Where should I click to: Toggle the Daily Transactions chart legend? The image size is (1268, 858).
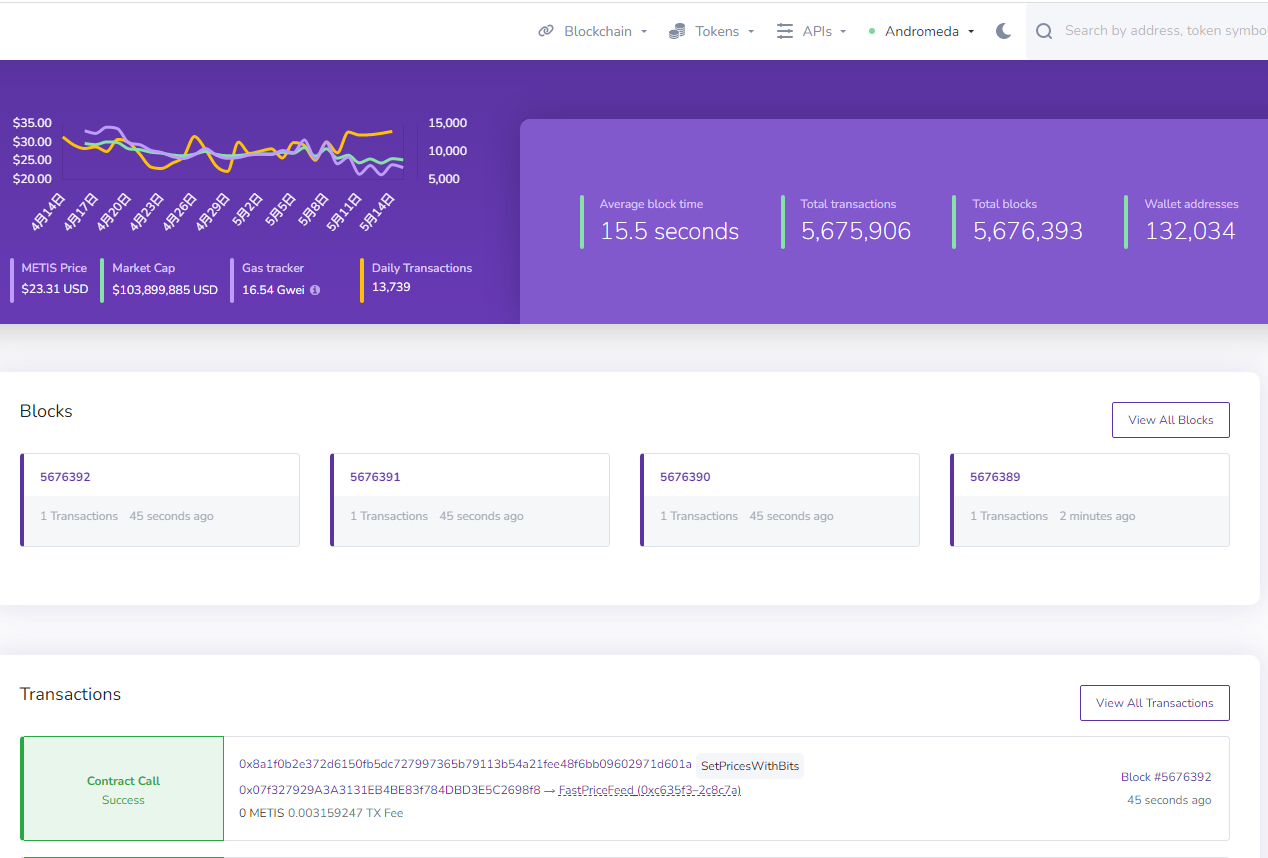pyautogui.click(x=421, y=268)
